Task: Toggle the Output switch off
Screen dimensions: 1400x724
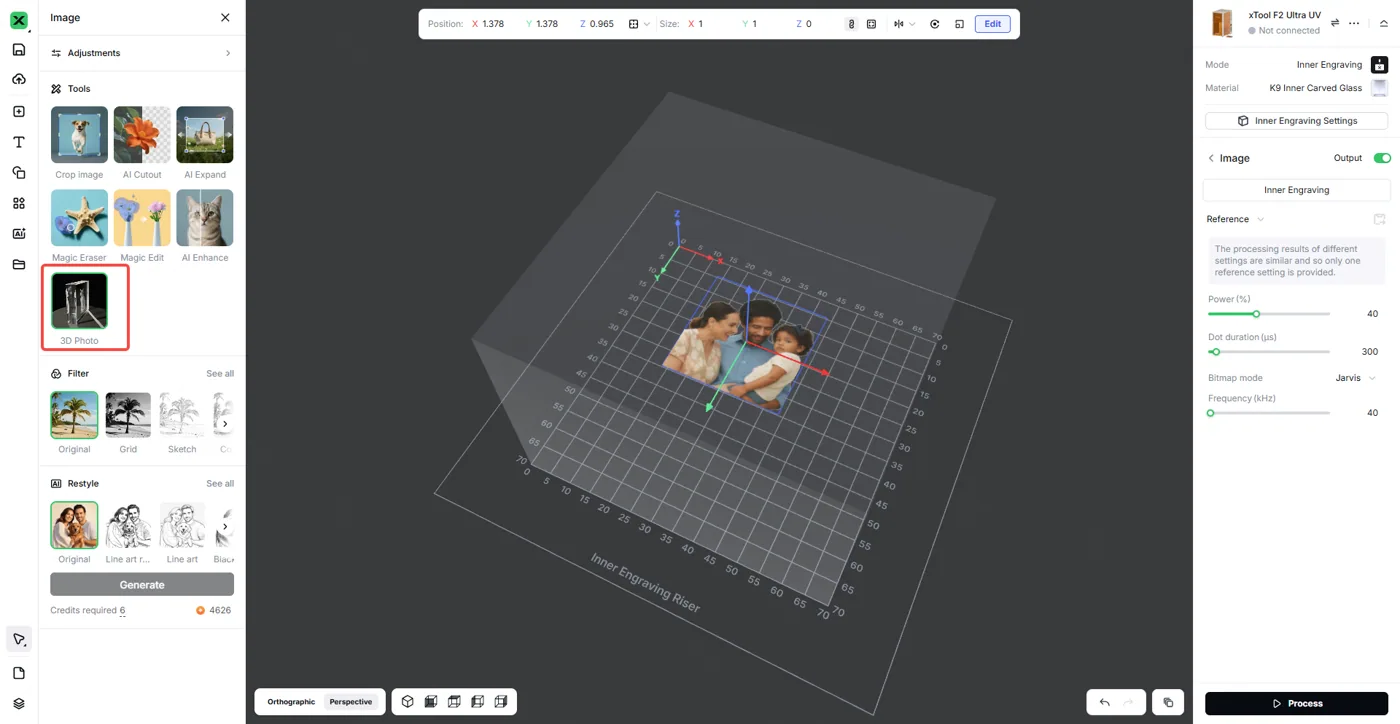Action: [1382, 158]
